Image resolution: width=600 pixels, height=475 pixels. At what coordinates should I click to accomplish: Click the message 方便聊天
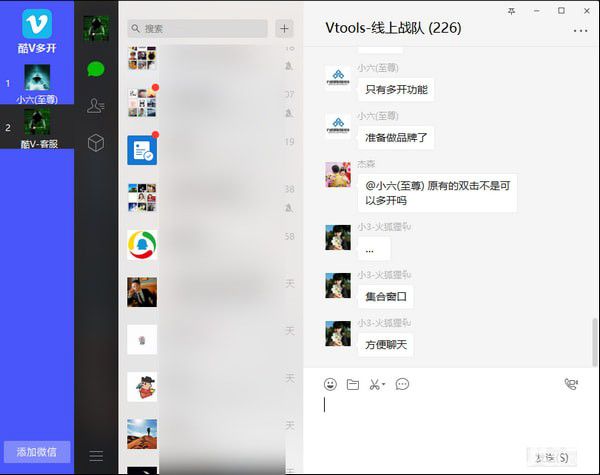click(x=386, y=344)
